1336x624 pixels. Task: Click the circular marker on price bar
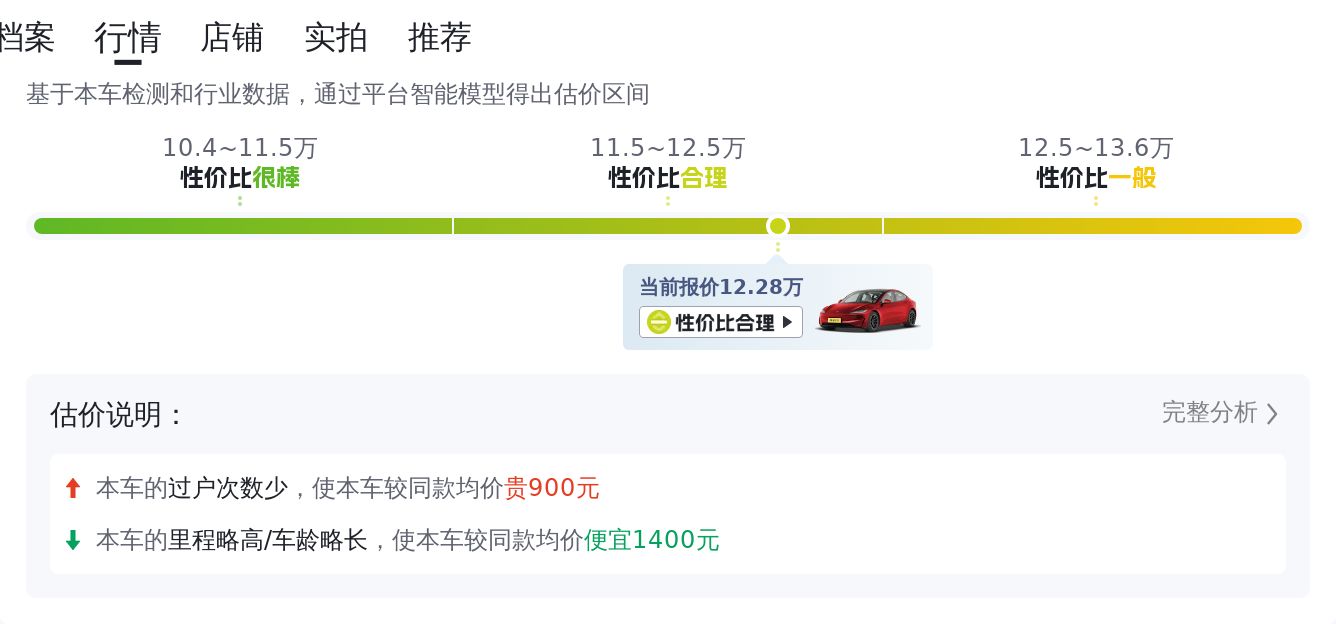point(778,226)
